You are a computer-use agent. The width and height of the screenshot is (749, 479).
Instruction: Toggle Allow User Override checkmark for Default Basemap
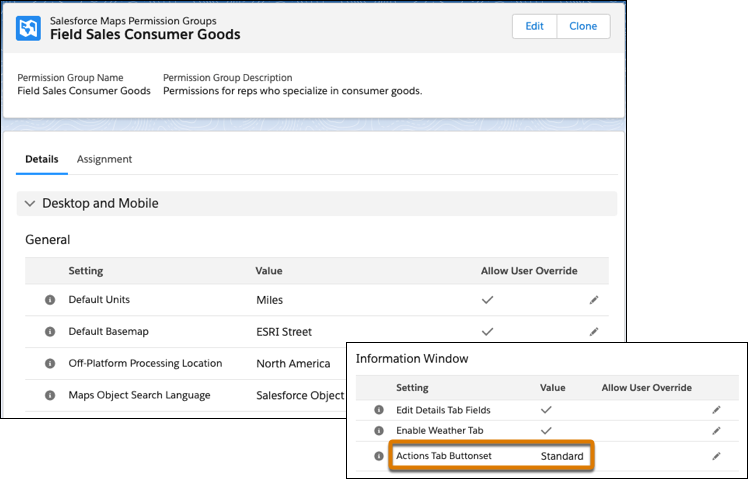click(x=487, y=331)
